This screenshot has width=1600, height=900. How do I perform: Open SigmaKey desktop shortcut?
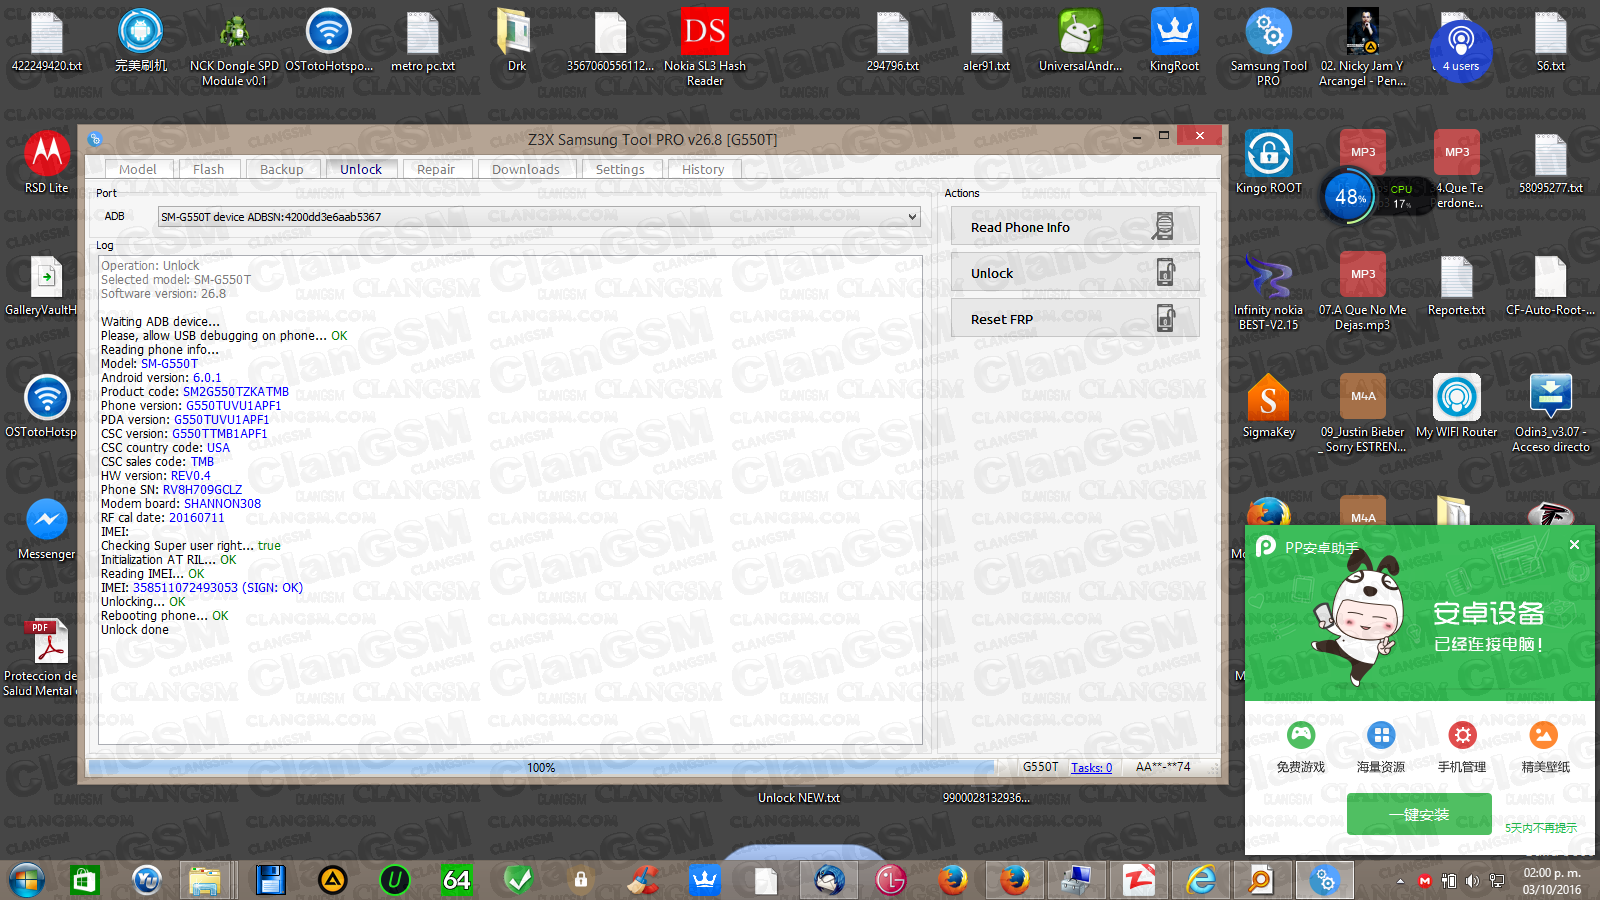click(x=1268, y=407)
